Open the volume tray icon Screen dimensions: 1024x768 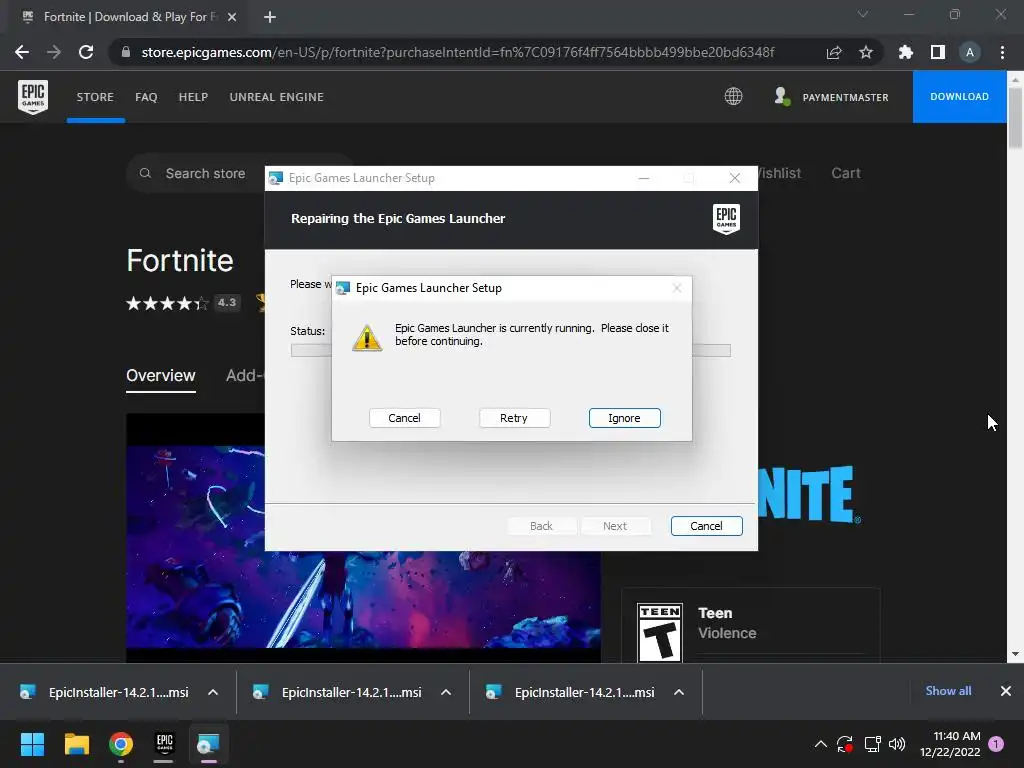(897, 744)
